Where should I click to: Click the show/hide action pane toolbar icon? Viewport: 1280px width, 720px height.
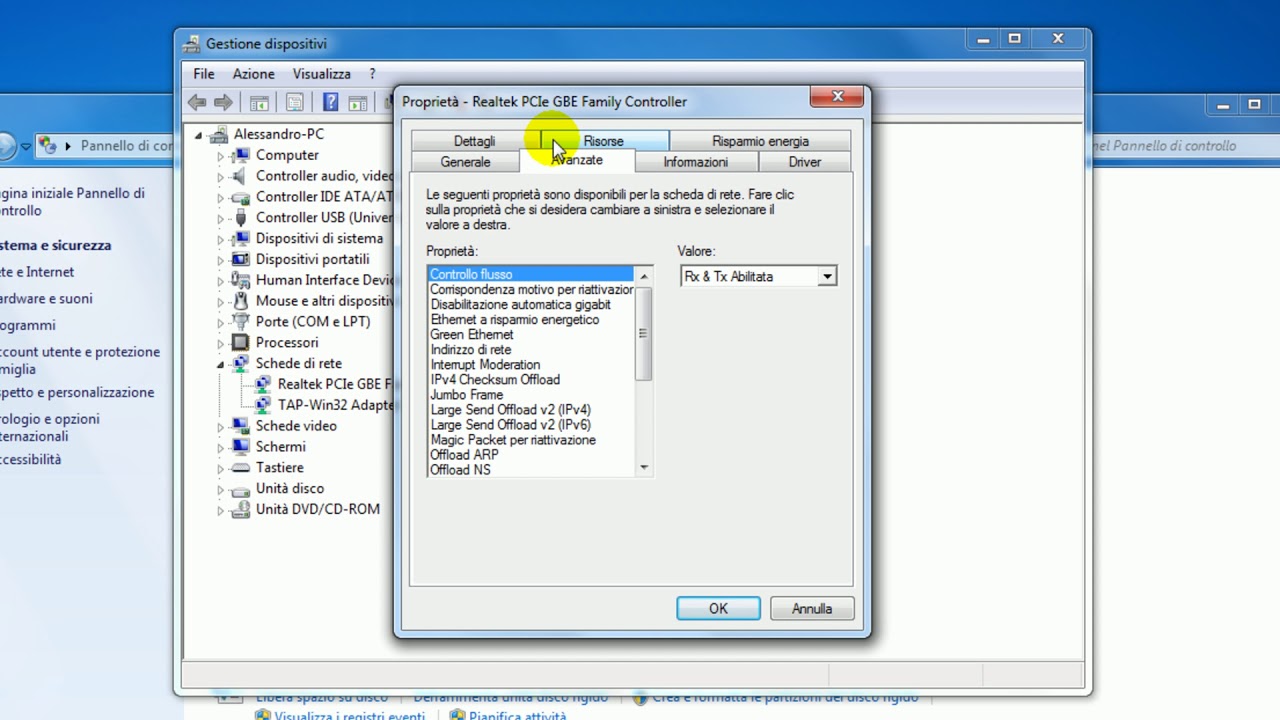[x=357, y=102]
